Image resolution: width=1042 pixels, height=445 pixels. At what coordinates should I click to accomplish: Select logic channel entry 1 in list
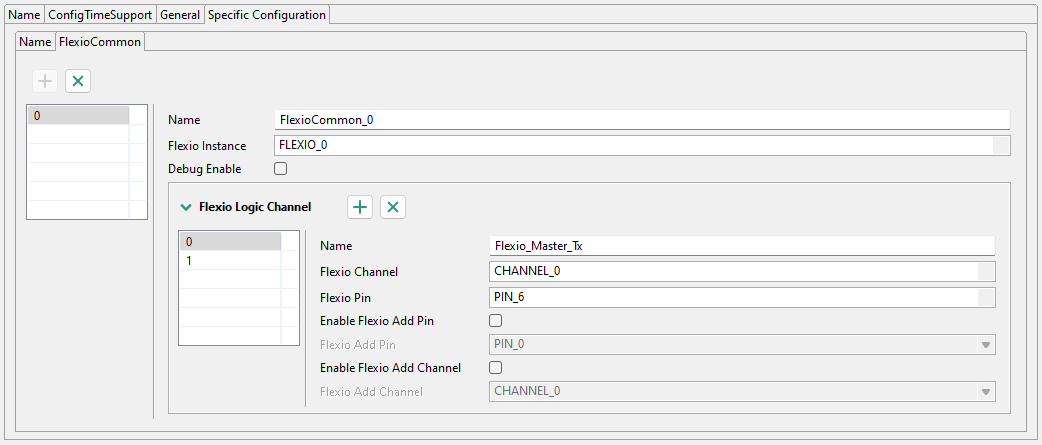(230, 261)
